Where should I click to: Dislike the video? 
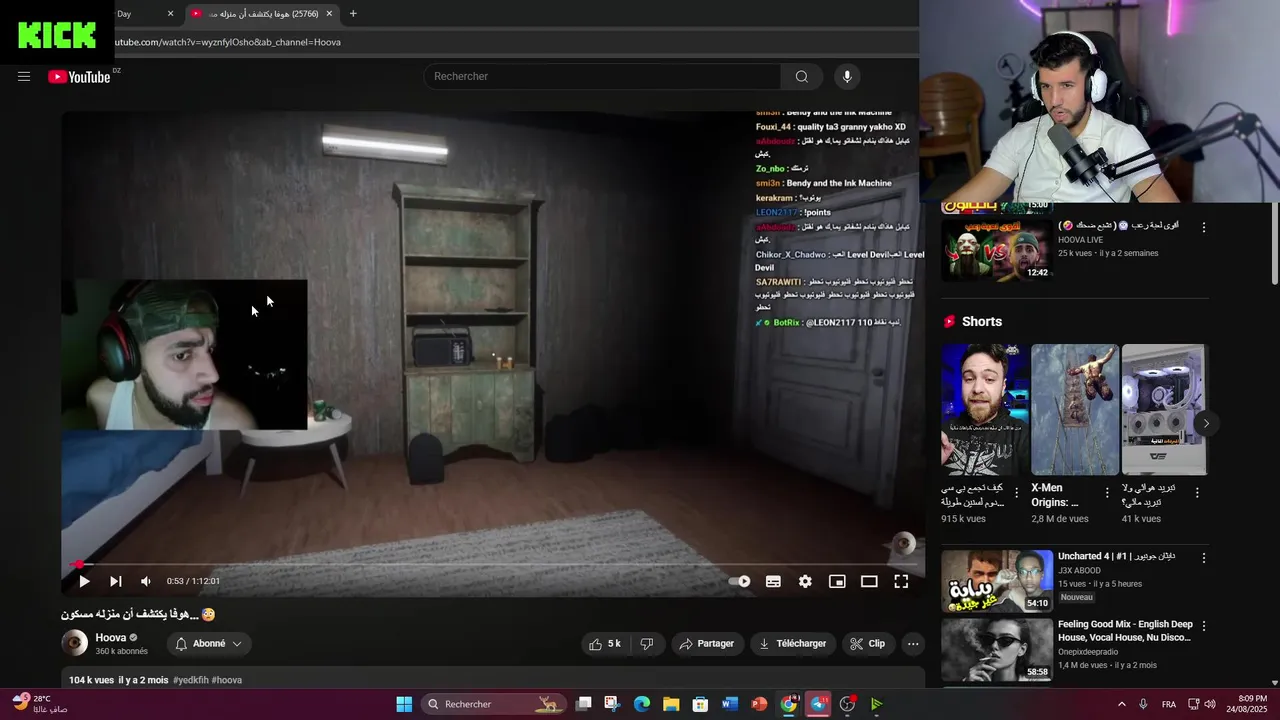[x=647, y=644]
